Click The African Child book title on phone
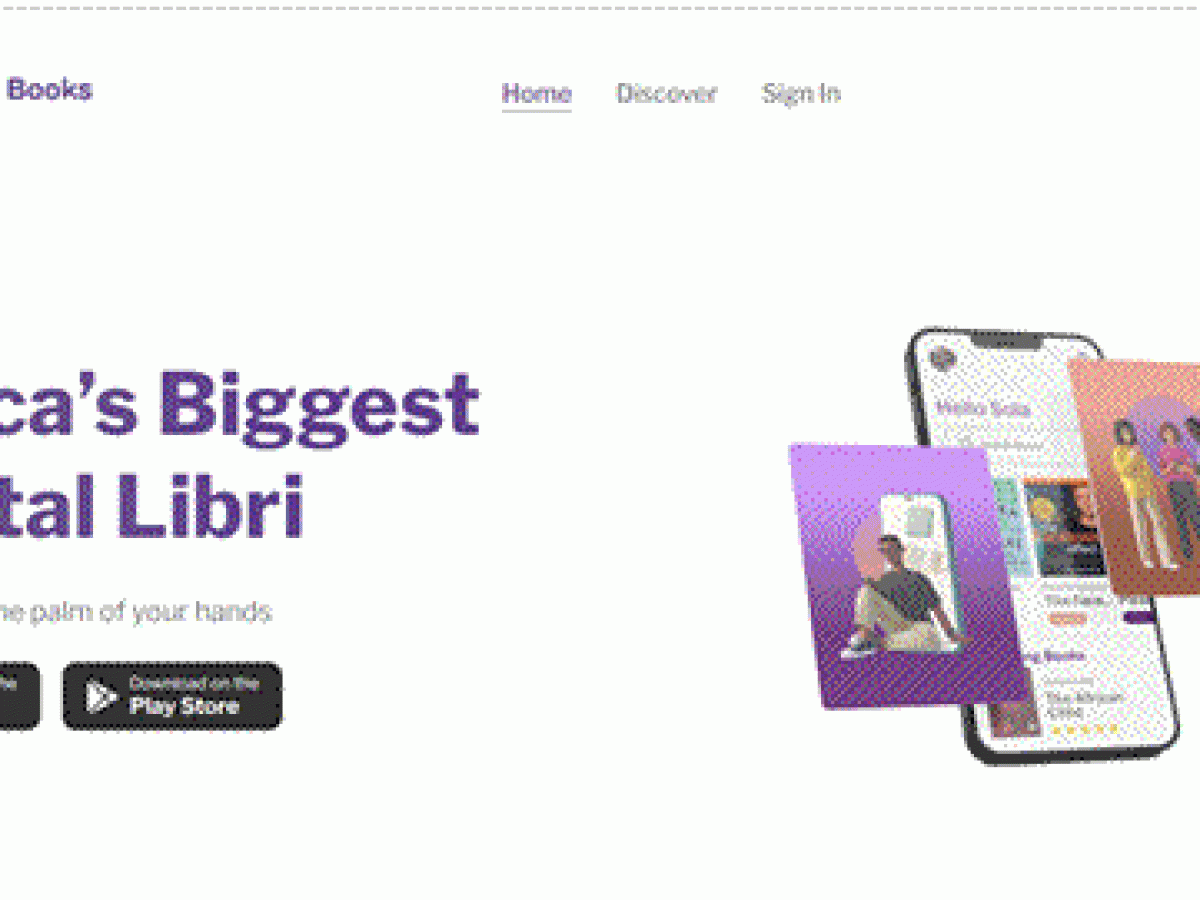This screenshot has height=900, width=1200. [1085, 704]
